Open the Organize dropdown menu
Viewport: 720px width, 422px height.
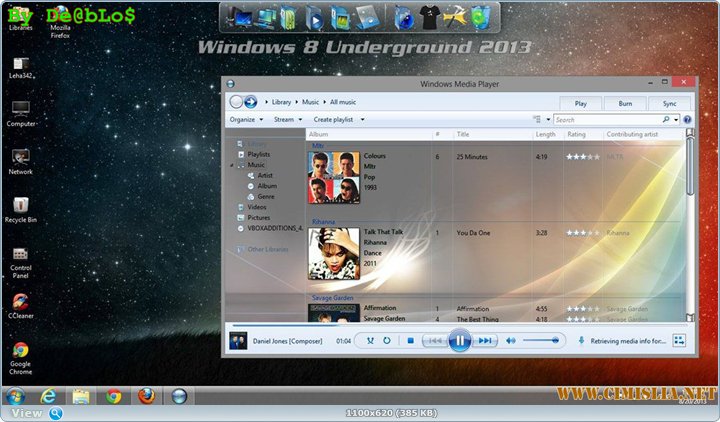point(245,119)
